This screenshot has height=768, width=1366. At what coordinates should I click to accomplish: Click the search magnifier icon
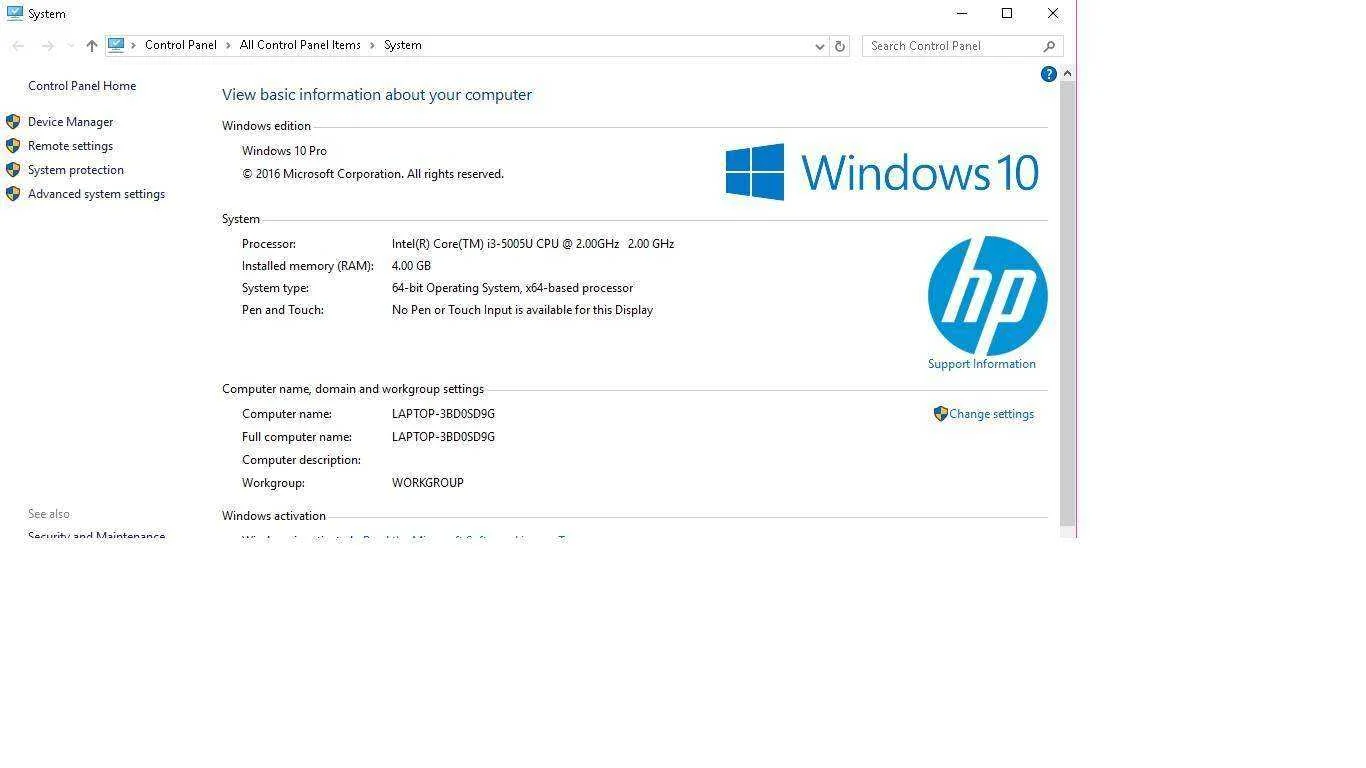click(x=1049, y=46)
